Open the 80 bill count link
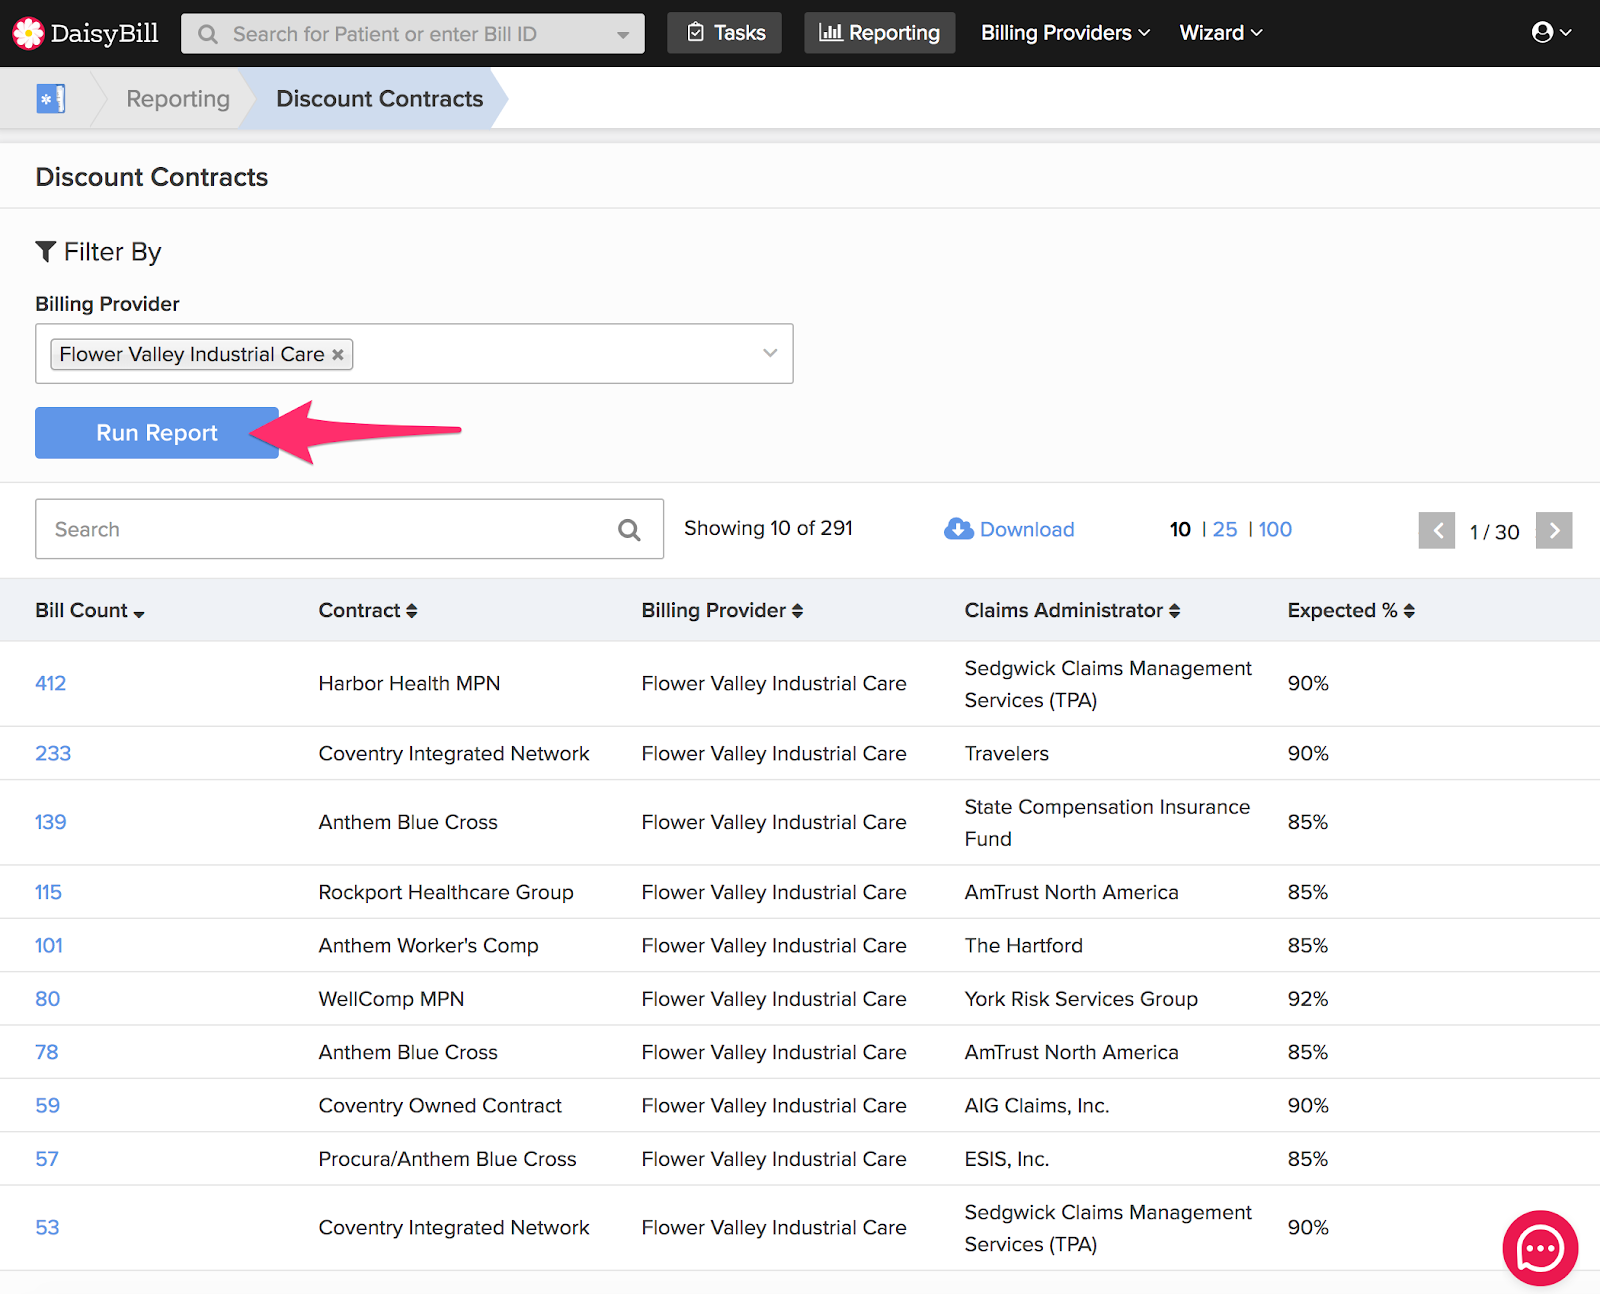 point(48,999)
